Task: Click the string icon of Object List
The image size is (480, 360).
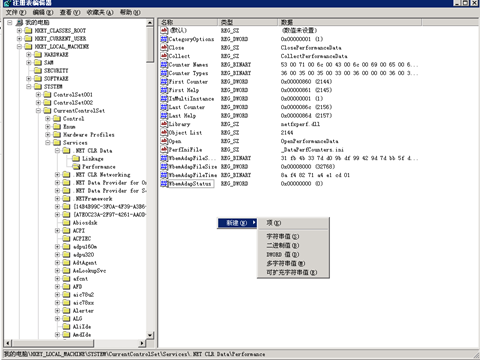Action: coord(164,133)
